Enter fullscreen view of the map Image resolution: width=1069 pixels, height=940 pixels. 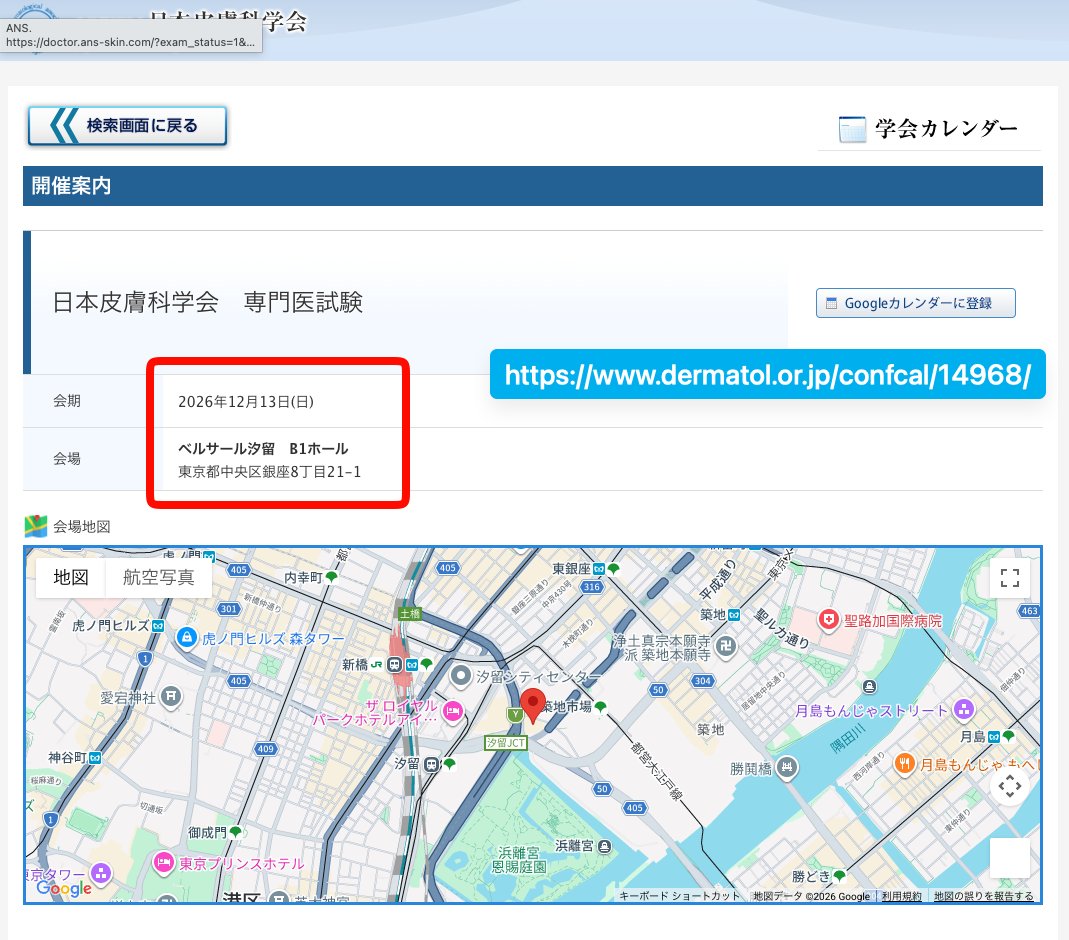pyautogui.click(x=1008, y=577)
